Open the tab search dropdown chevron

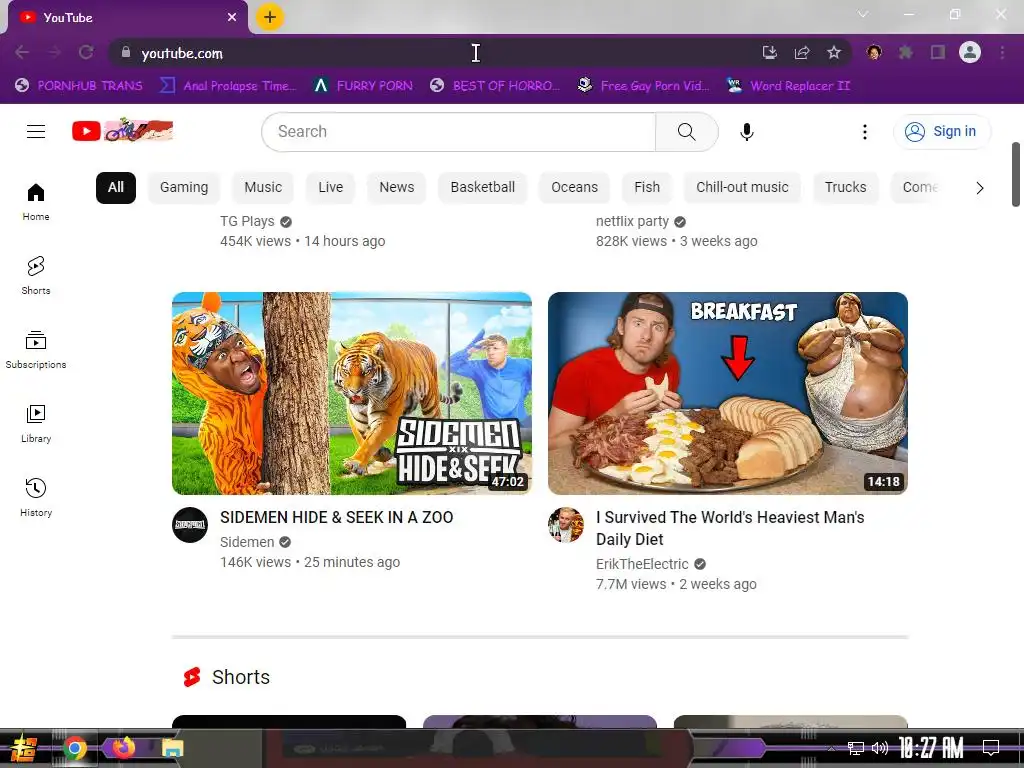click(x=863, y=14)
